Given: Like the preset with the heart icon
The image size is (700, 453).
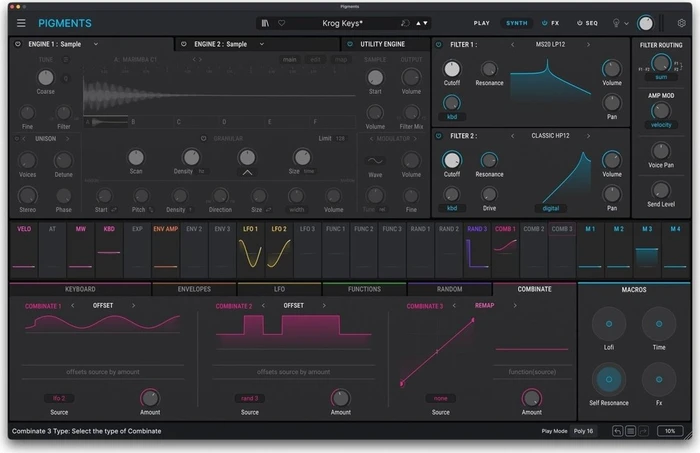Looking at the screenshot, I should click(x=281, y=23).
